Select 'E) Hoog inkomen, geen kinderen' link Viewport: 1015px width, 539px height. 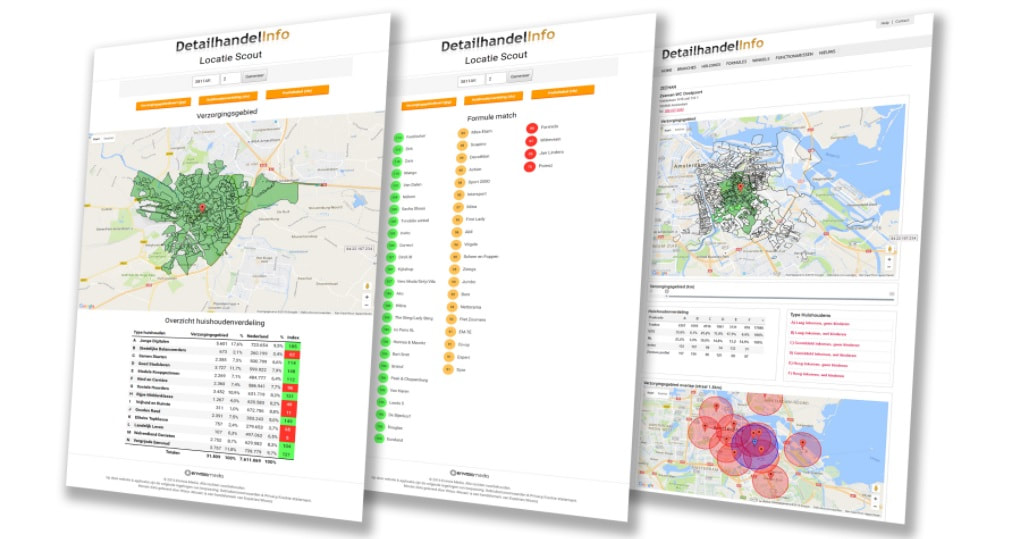[820, 364]
